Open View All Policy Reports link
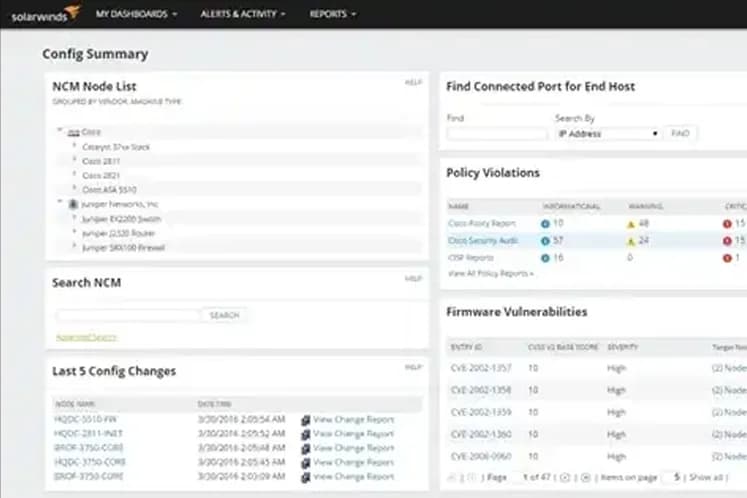747x498 pixels. (491, 274)
